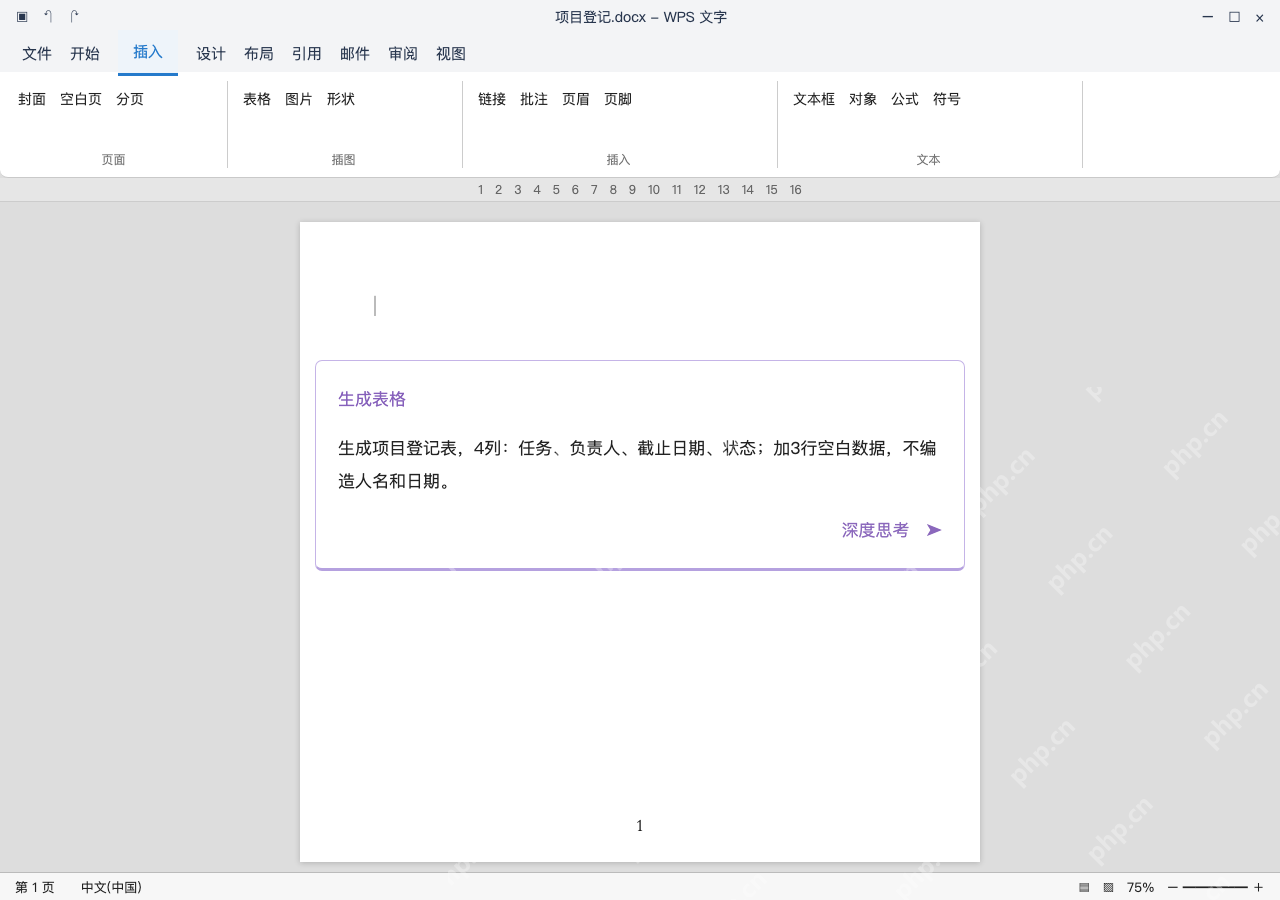Click the 中文(中国) language indicator

click(111, 887)
